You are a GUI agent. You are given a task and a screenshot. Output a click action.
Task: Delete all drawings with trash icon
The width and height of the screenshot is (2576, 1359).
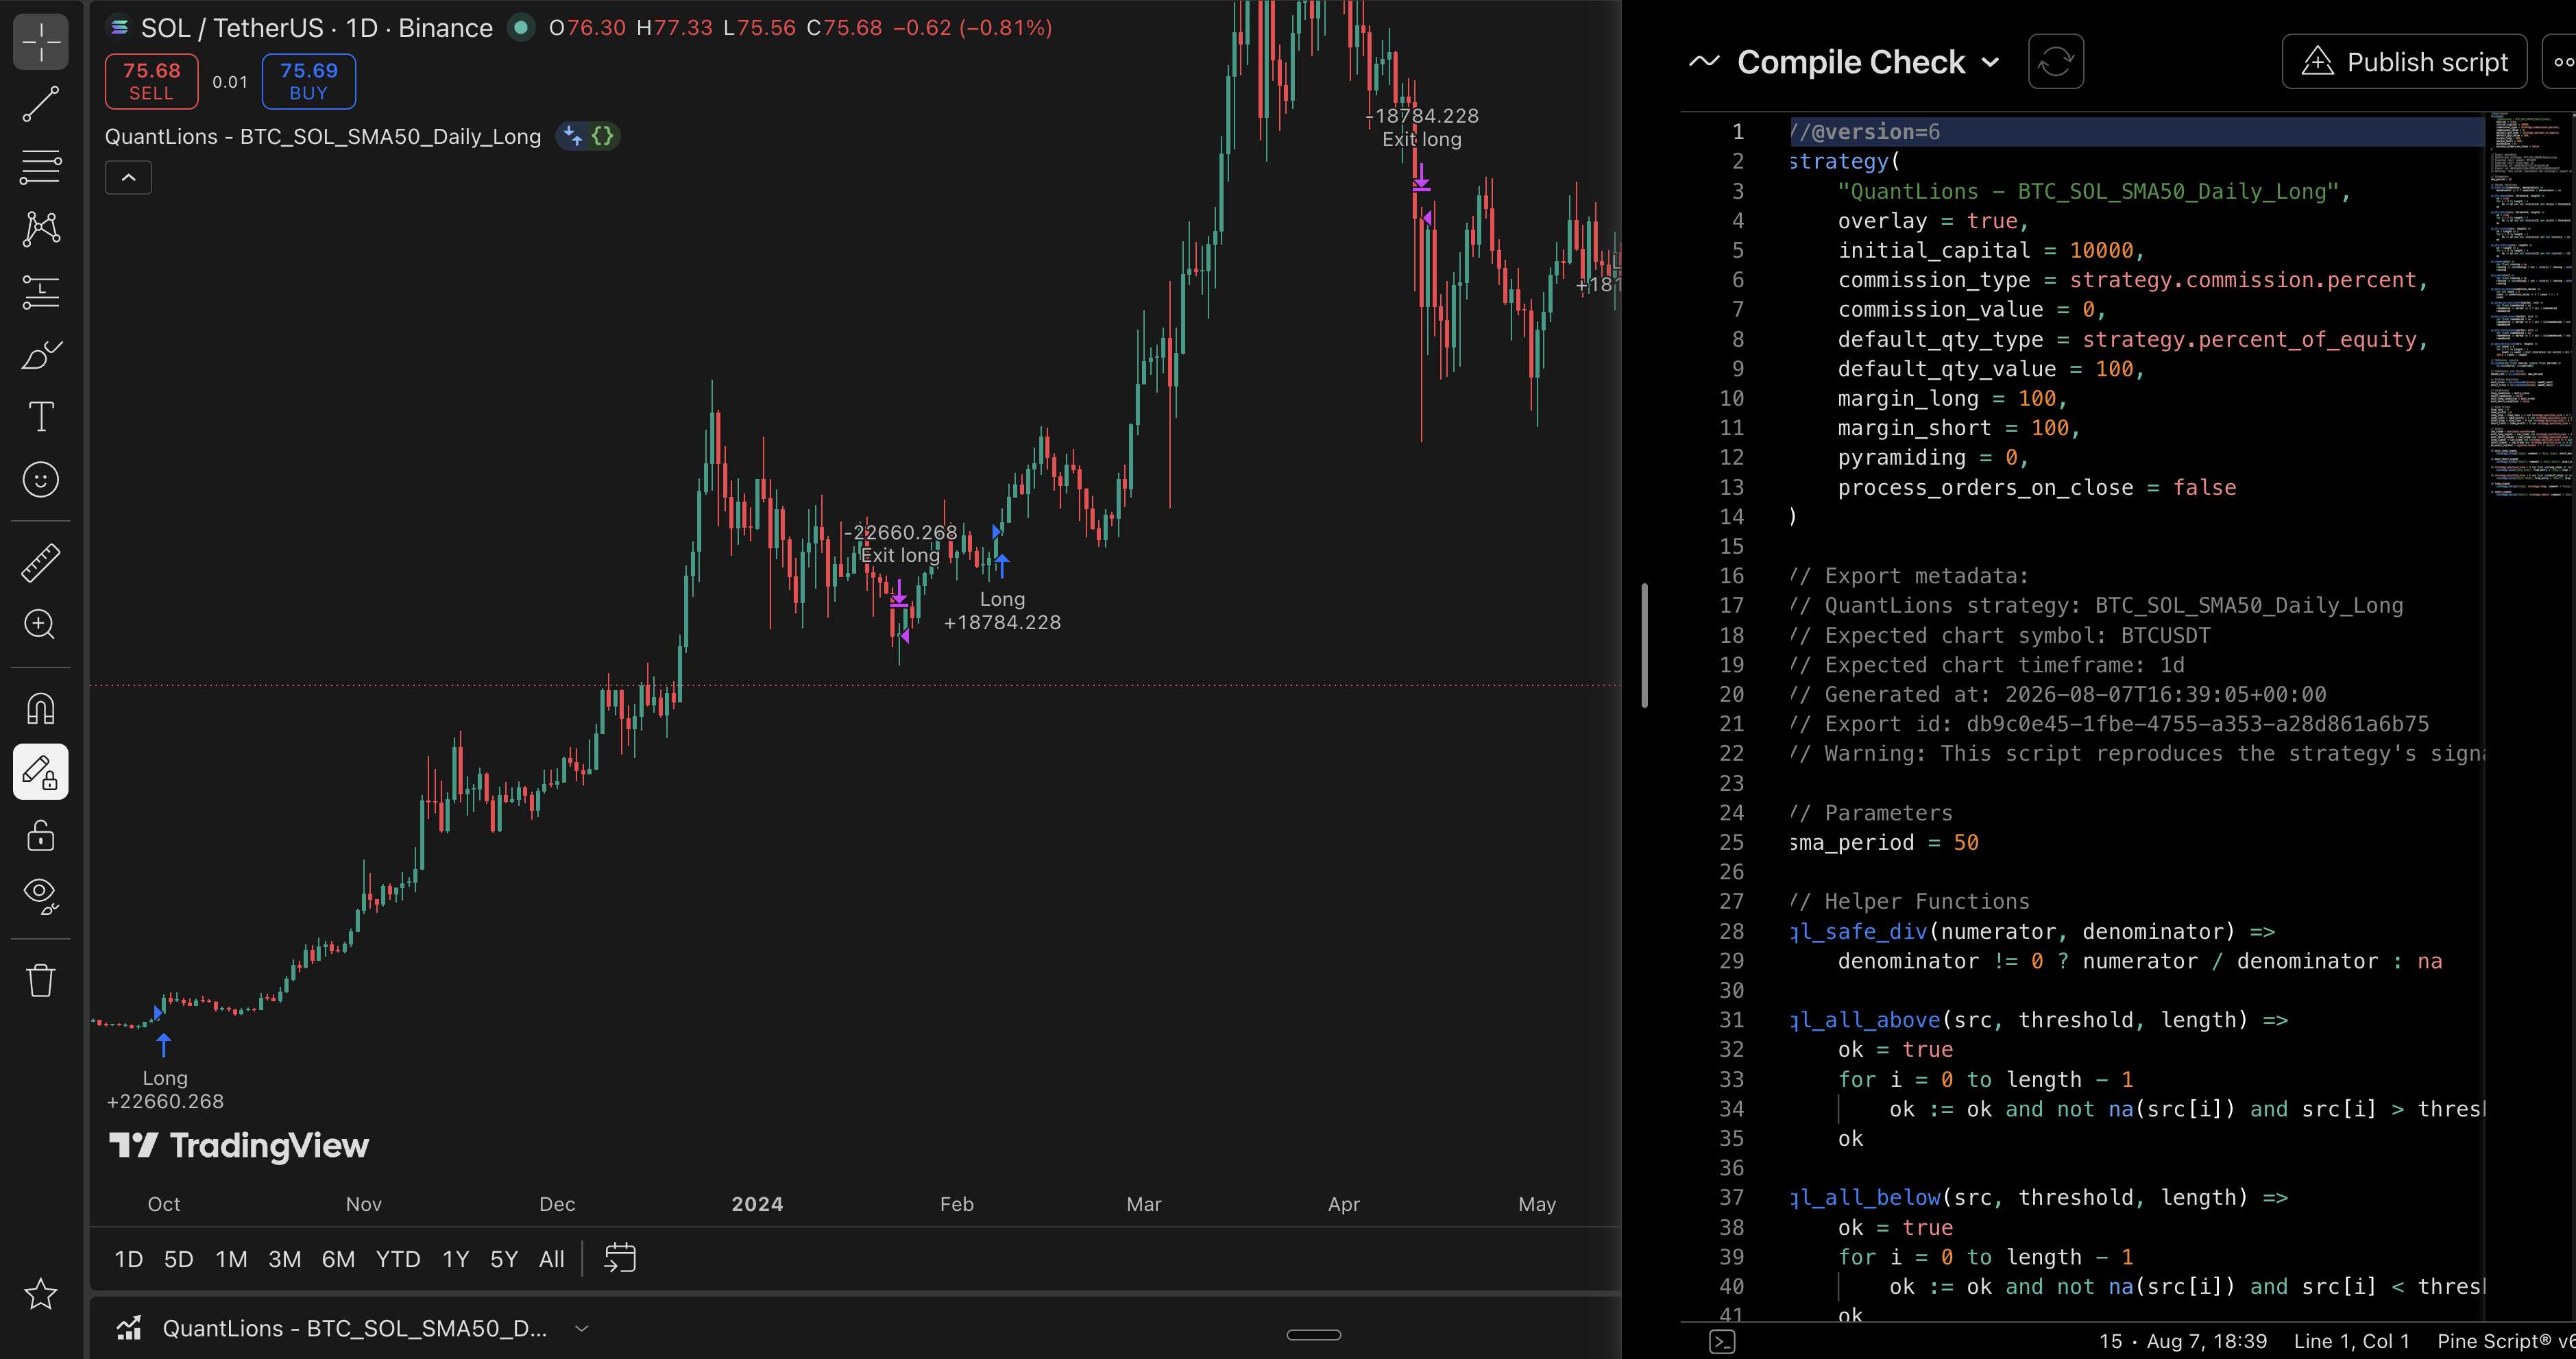click(41, 980)
